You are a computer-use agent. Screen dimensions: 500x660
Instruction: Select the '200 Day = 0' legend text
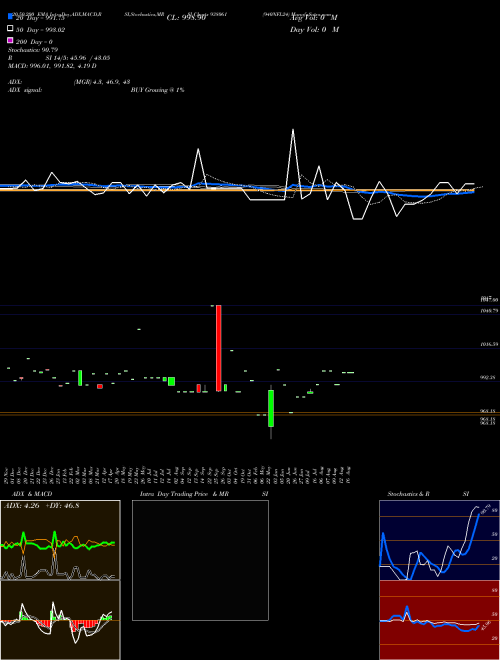pos(35,42)
